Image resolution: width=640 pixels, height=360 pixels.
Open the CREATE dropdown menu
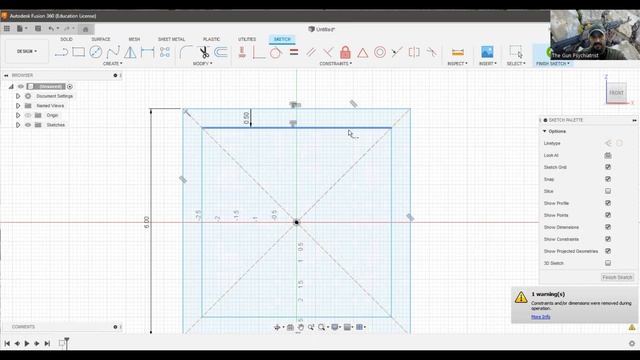113,64
